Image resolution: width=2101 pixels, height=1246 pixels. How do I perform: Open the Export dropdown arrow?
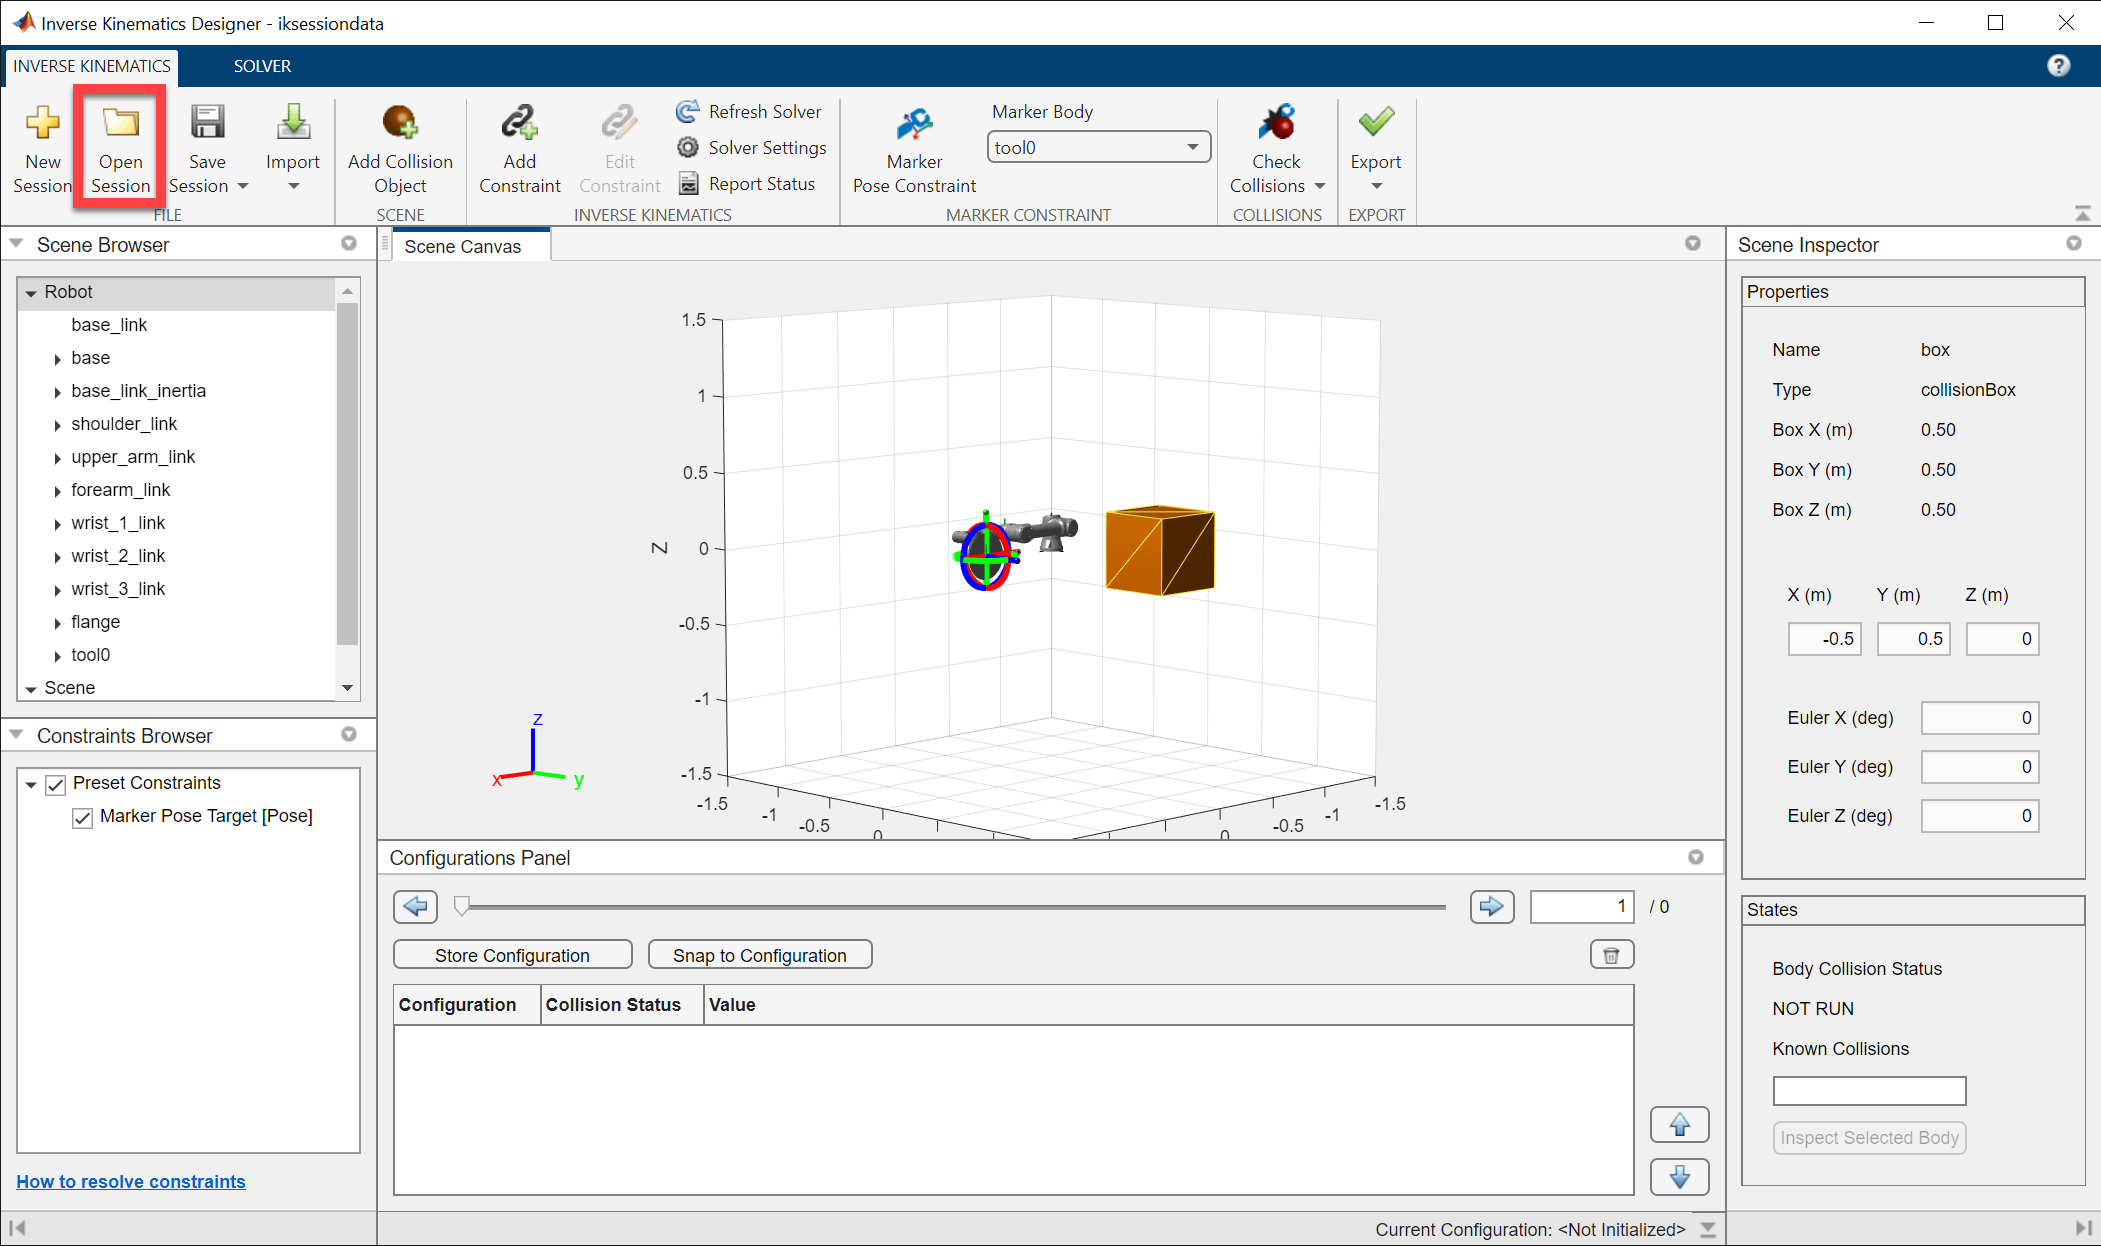pyautogui.click(x=1376, y=187)
